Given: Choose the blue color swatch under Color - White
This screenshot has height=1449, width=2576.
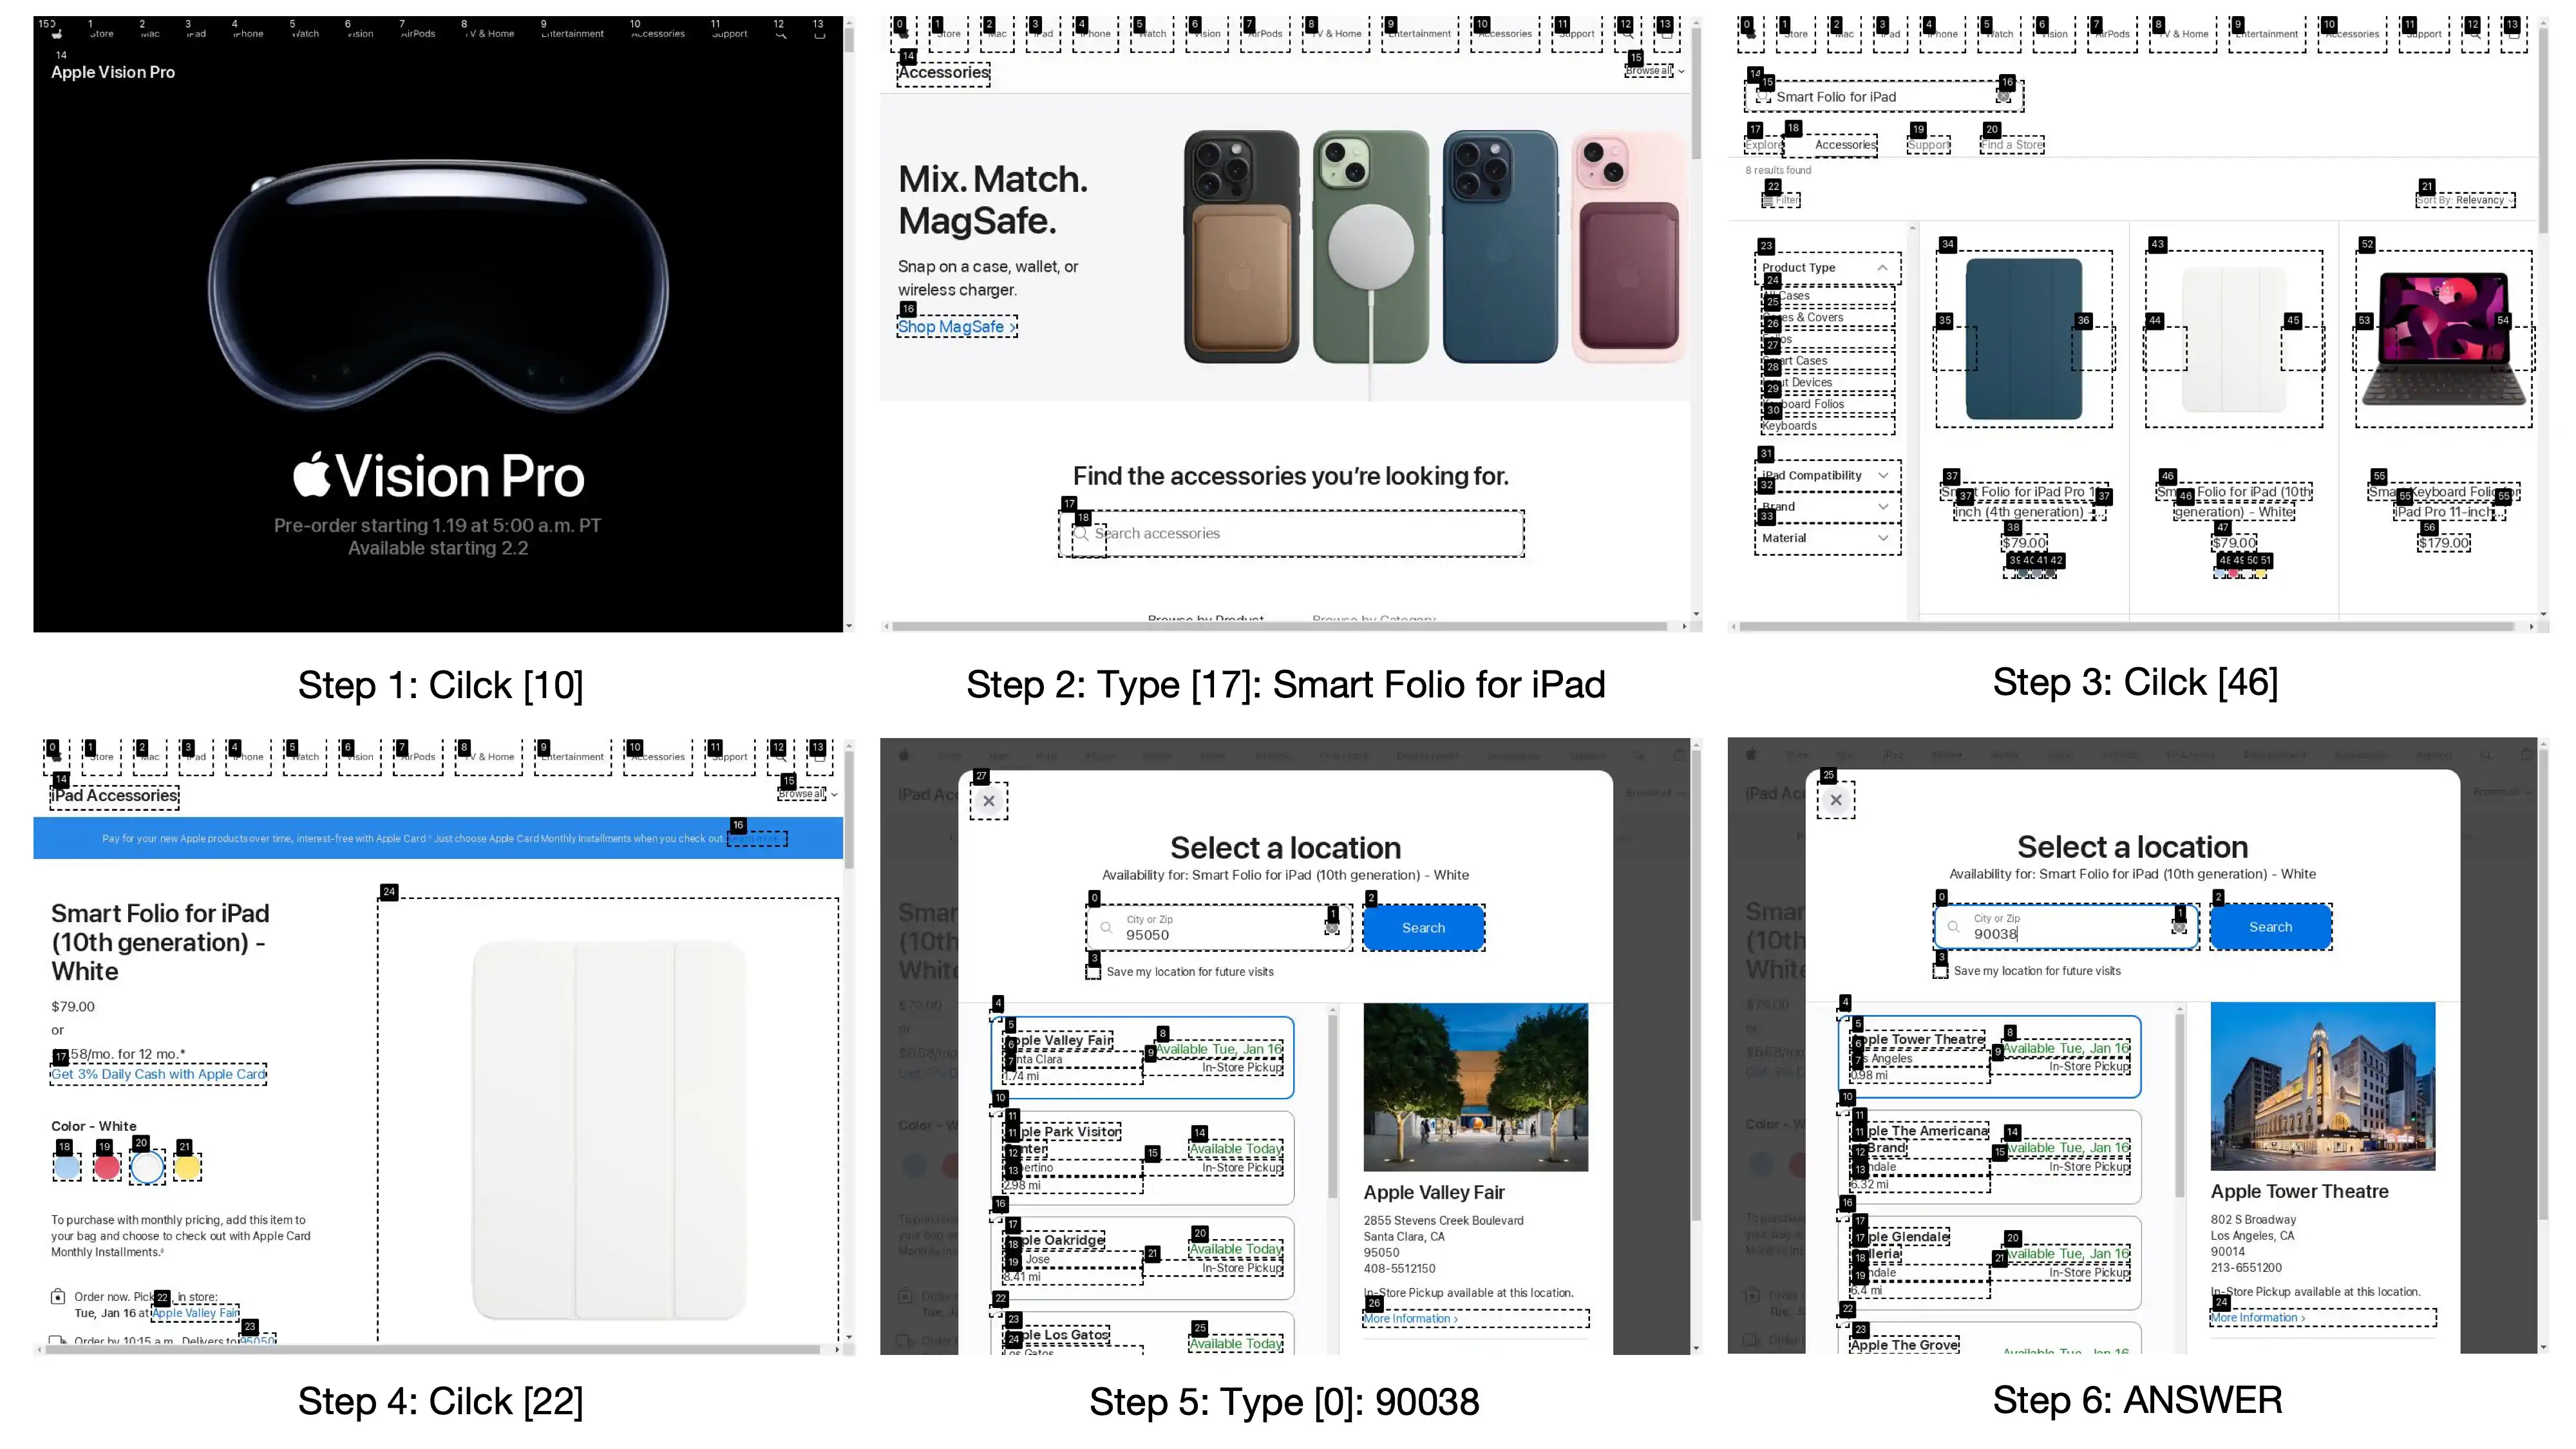Looking at the screenshot, I should click(67, 1167).
